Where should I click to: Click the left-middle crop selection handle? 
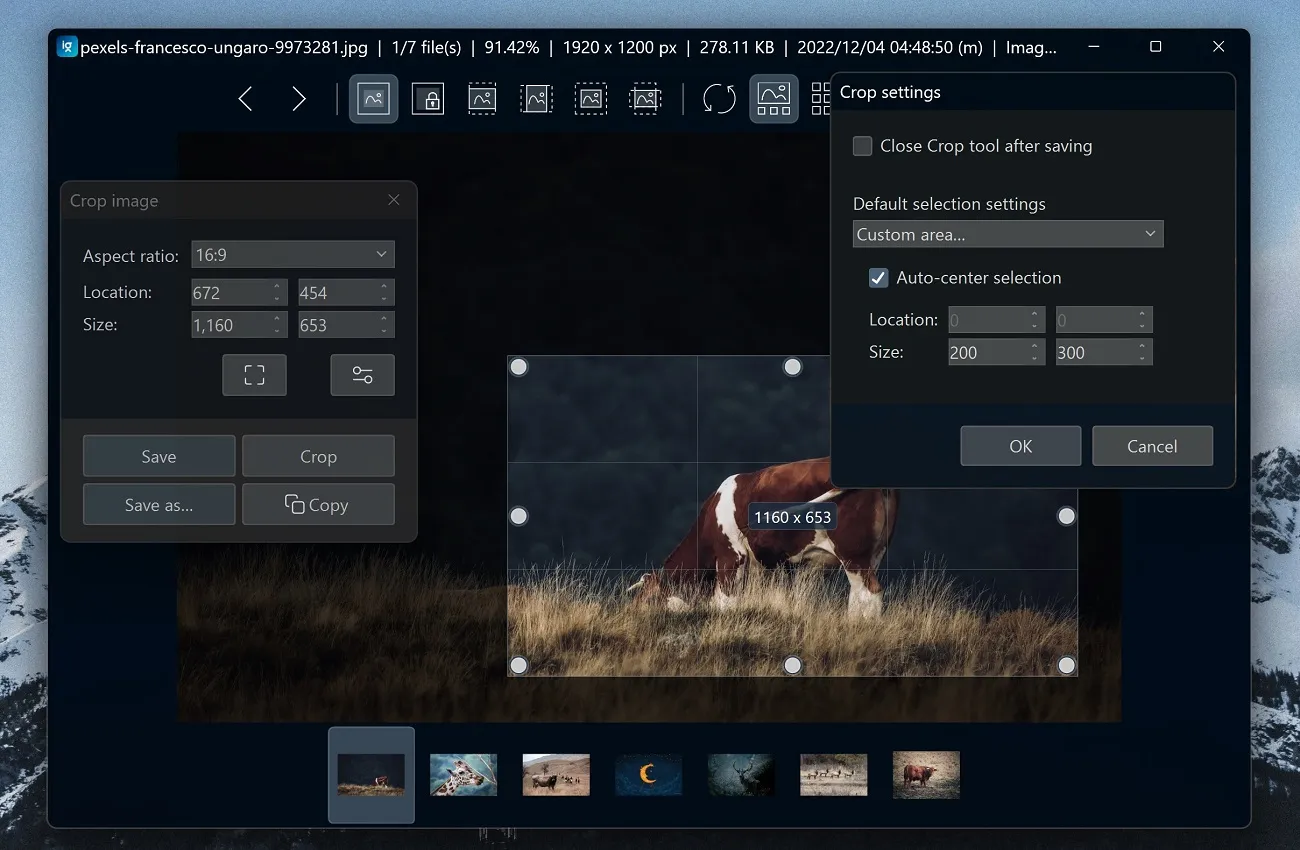[x=518, y=516]
